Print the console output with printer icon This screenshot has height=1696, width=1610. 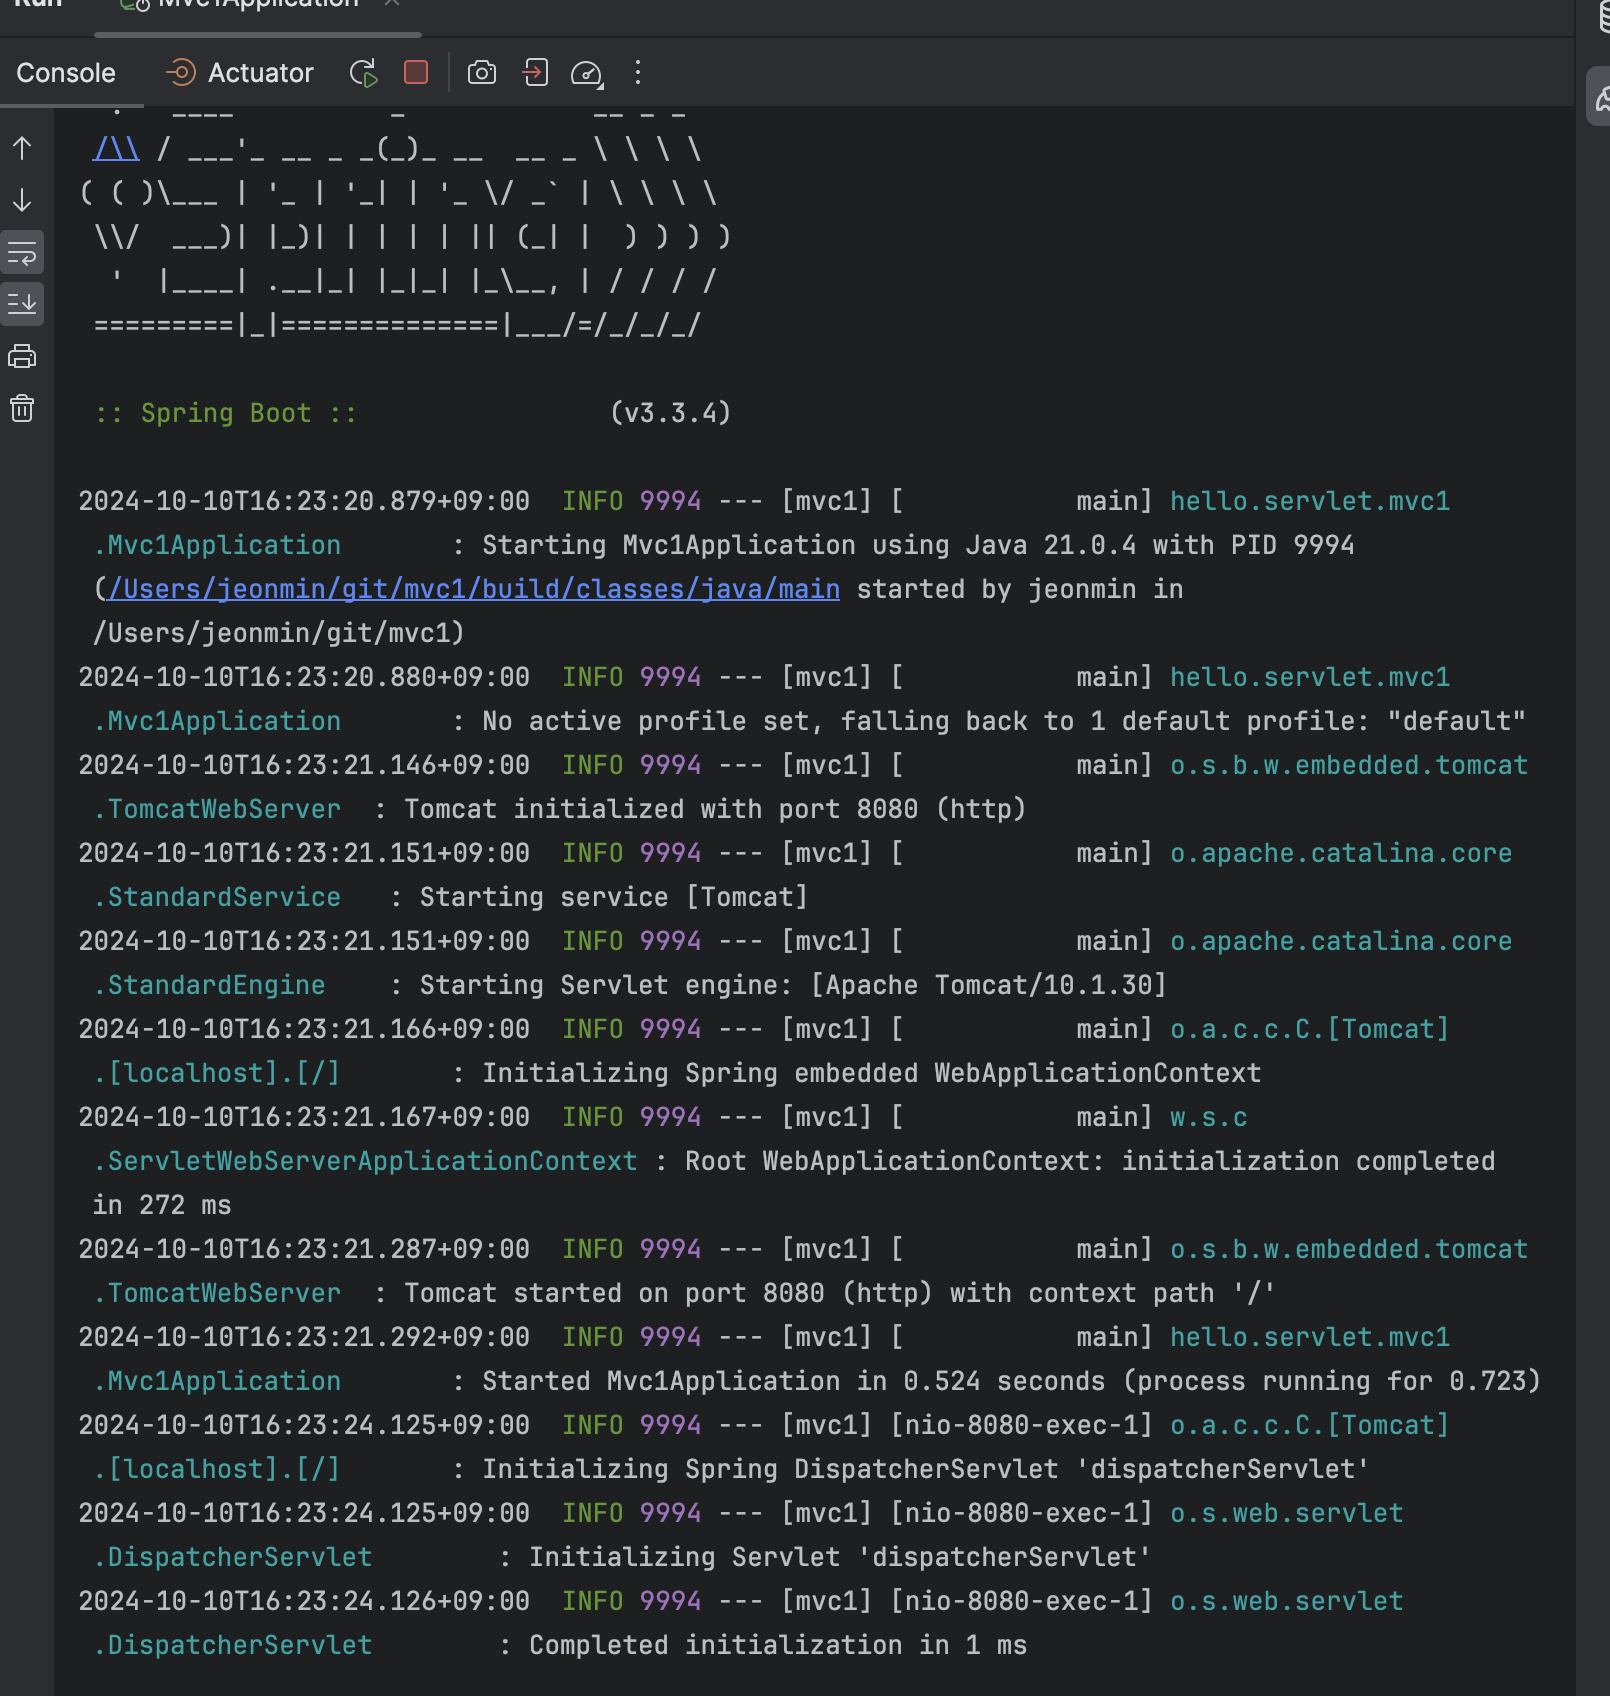click(22, 356)
